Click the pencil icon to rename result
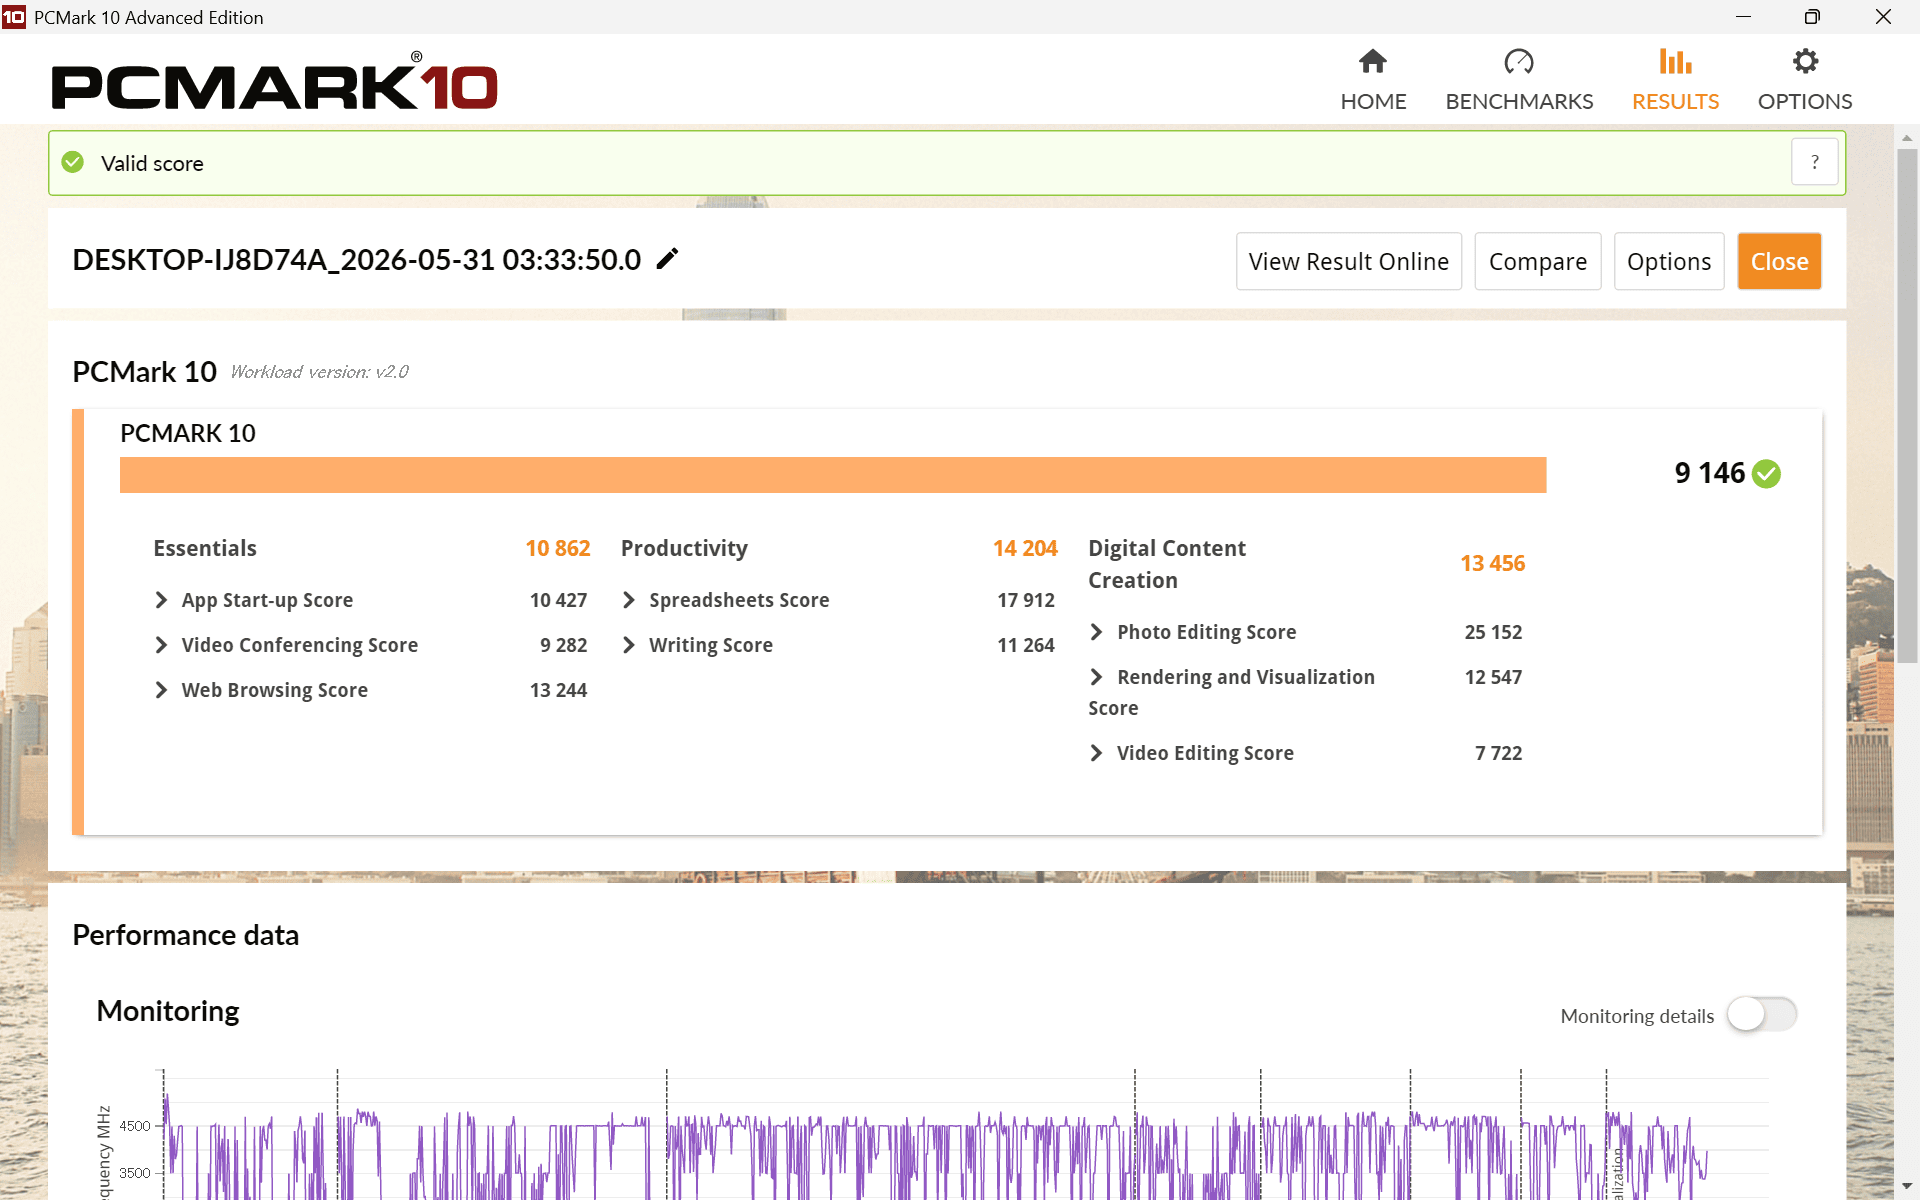1920x1200 pixels. tap(667, 259)
